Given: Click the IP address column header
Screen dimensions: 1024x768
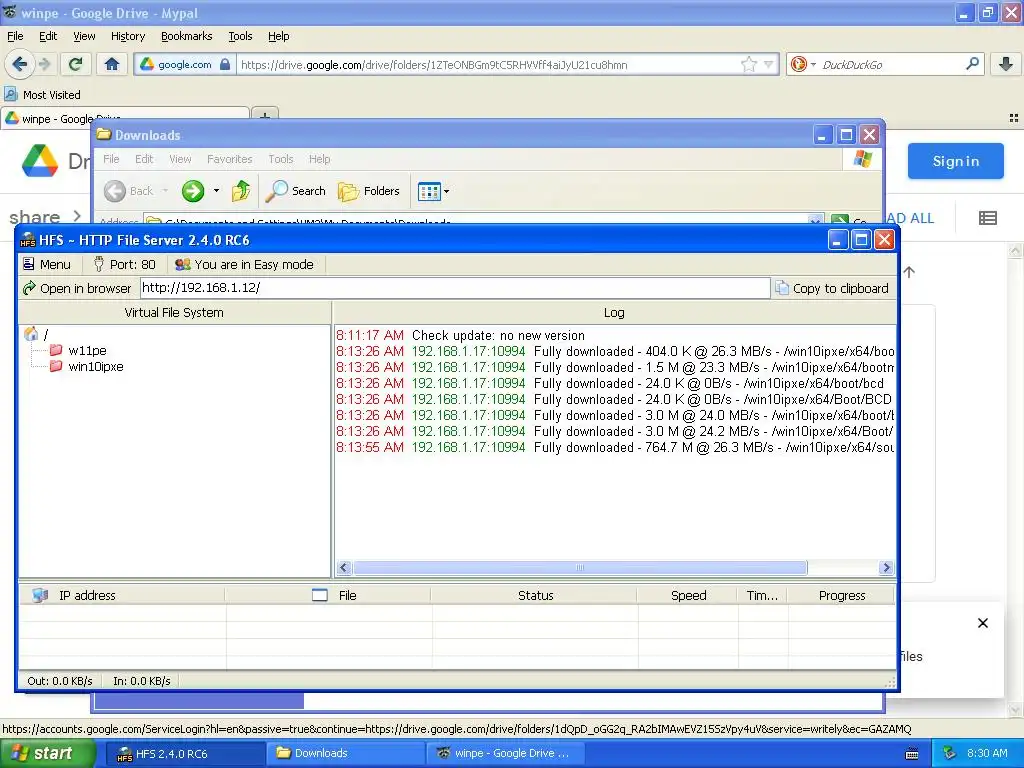Looking at the screenshot, I should (x=122, y=595).
